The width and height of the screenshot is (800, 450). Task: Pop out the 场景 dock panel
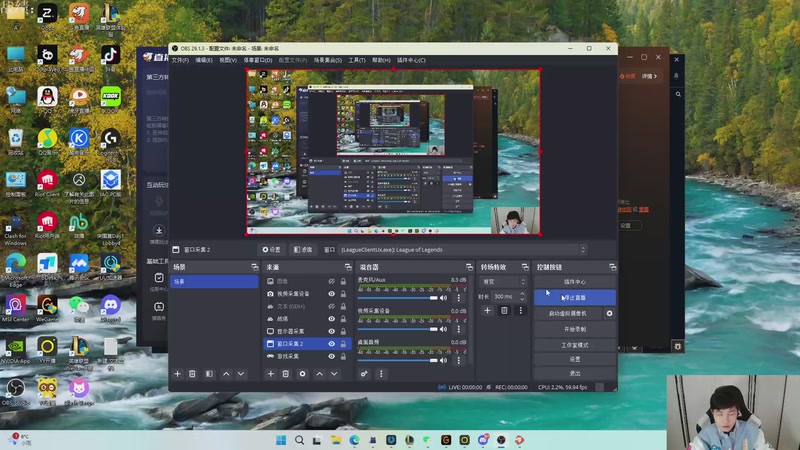click(255, 267)
